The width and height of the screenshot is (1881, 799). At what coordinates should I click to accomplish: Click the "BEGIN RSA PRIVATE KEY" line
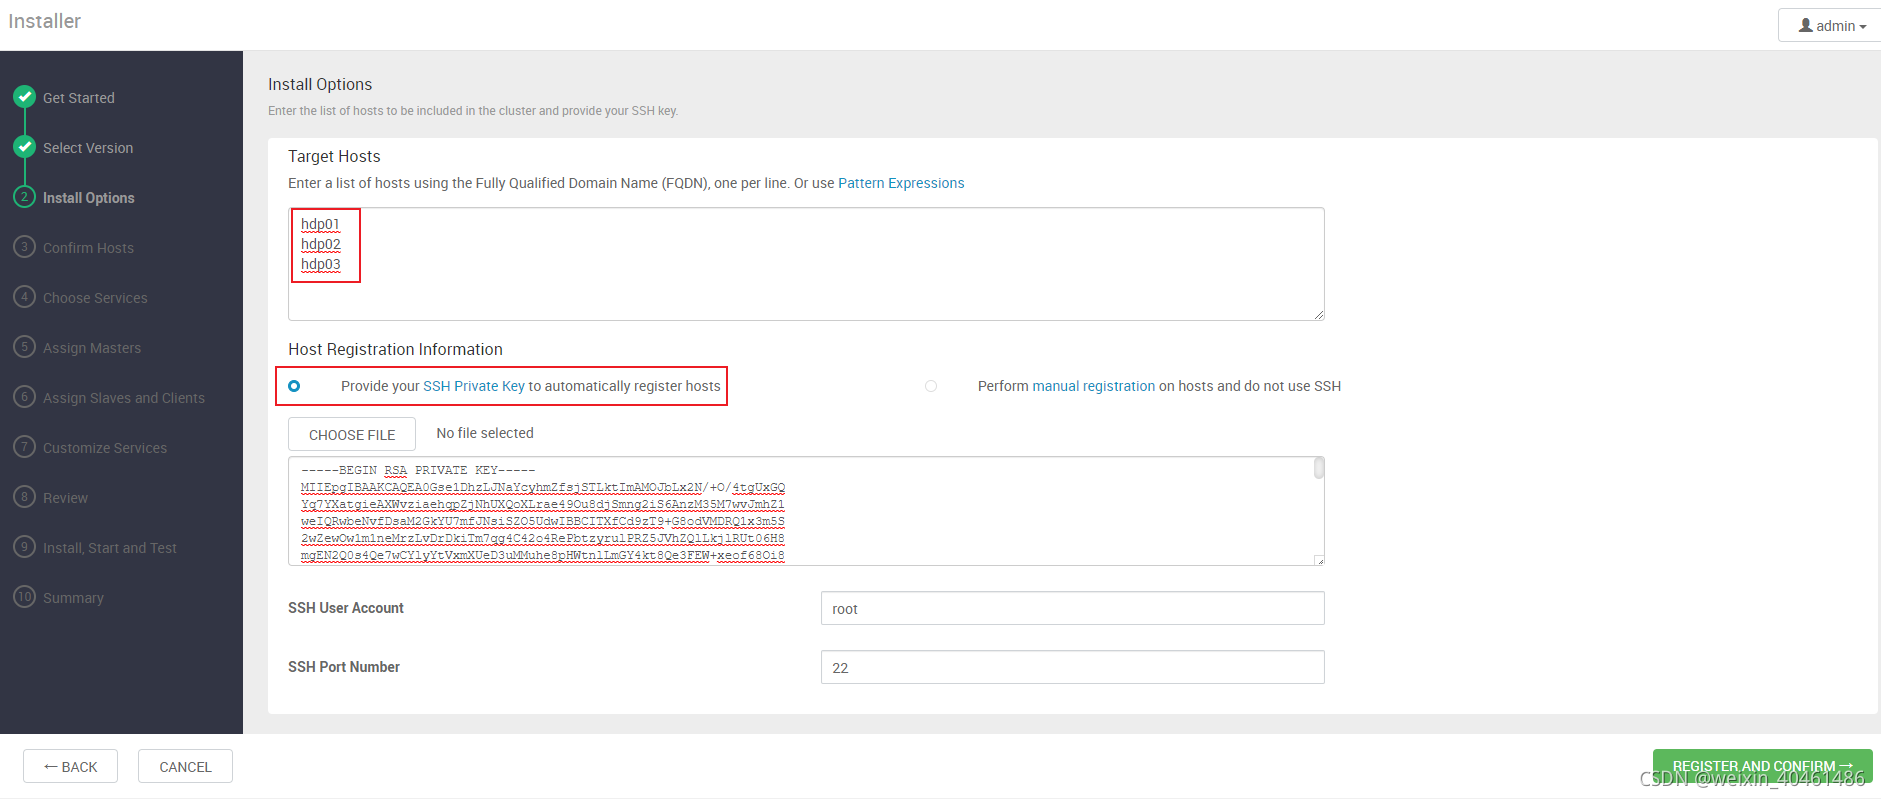[418, 470]
